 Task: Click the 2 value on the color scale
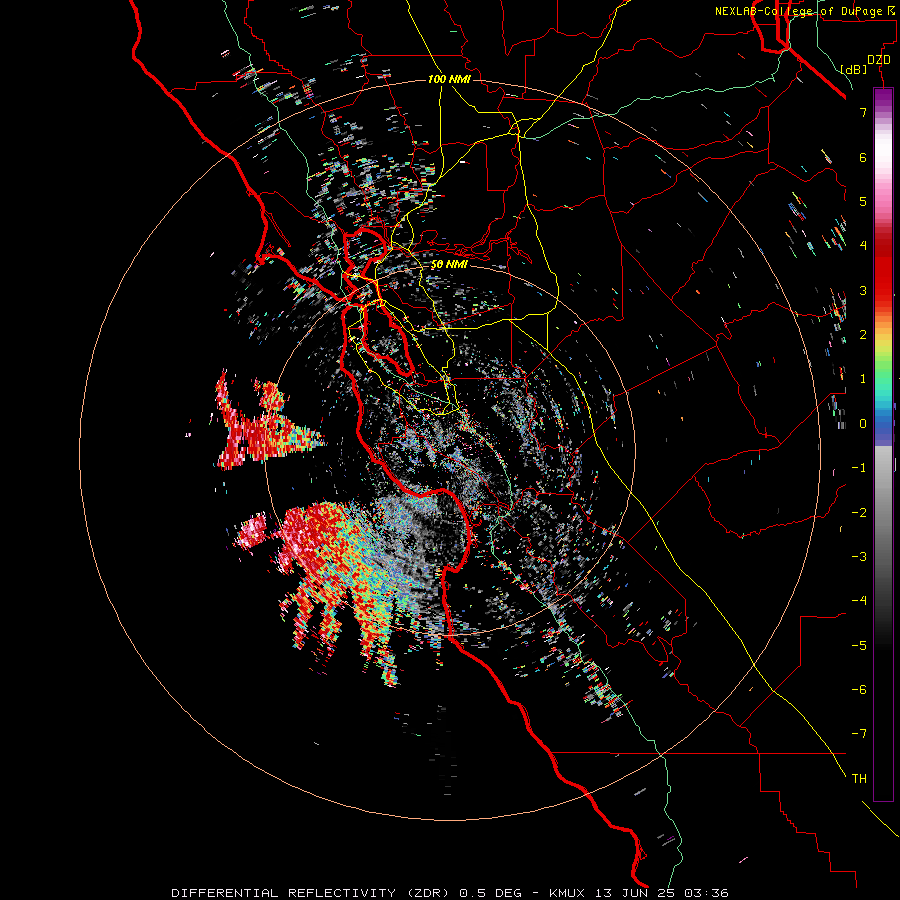click(x=863, y=335)
